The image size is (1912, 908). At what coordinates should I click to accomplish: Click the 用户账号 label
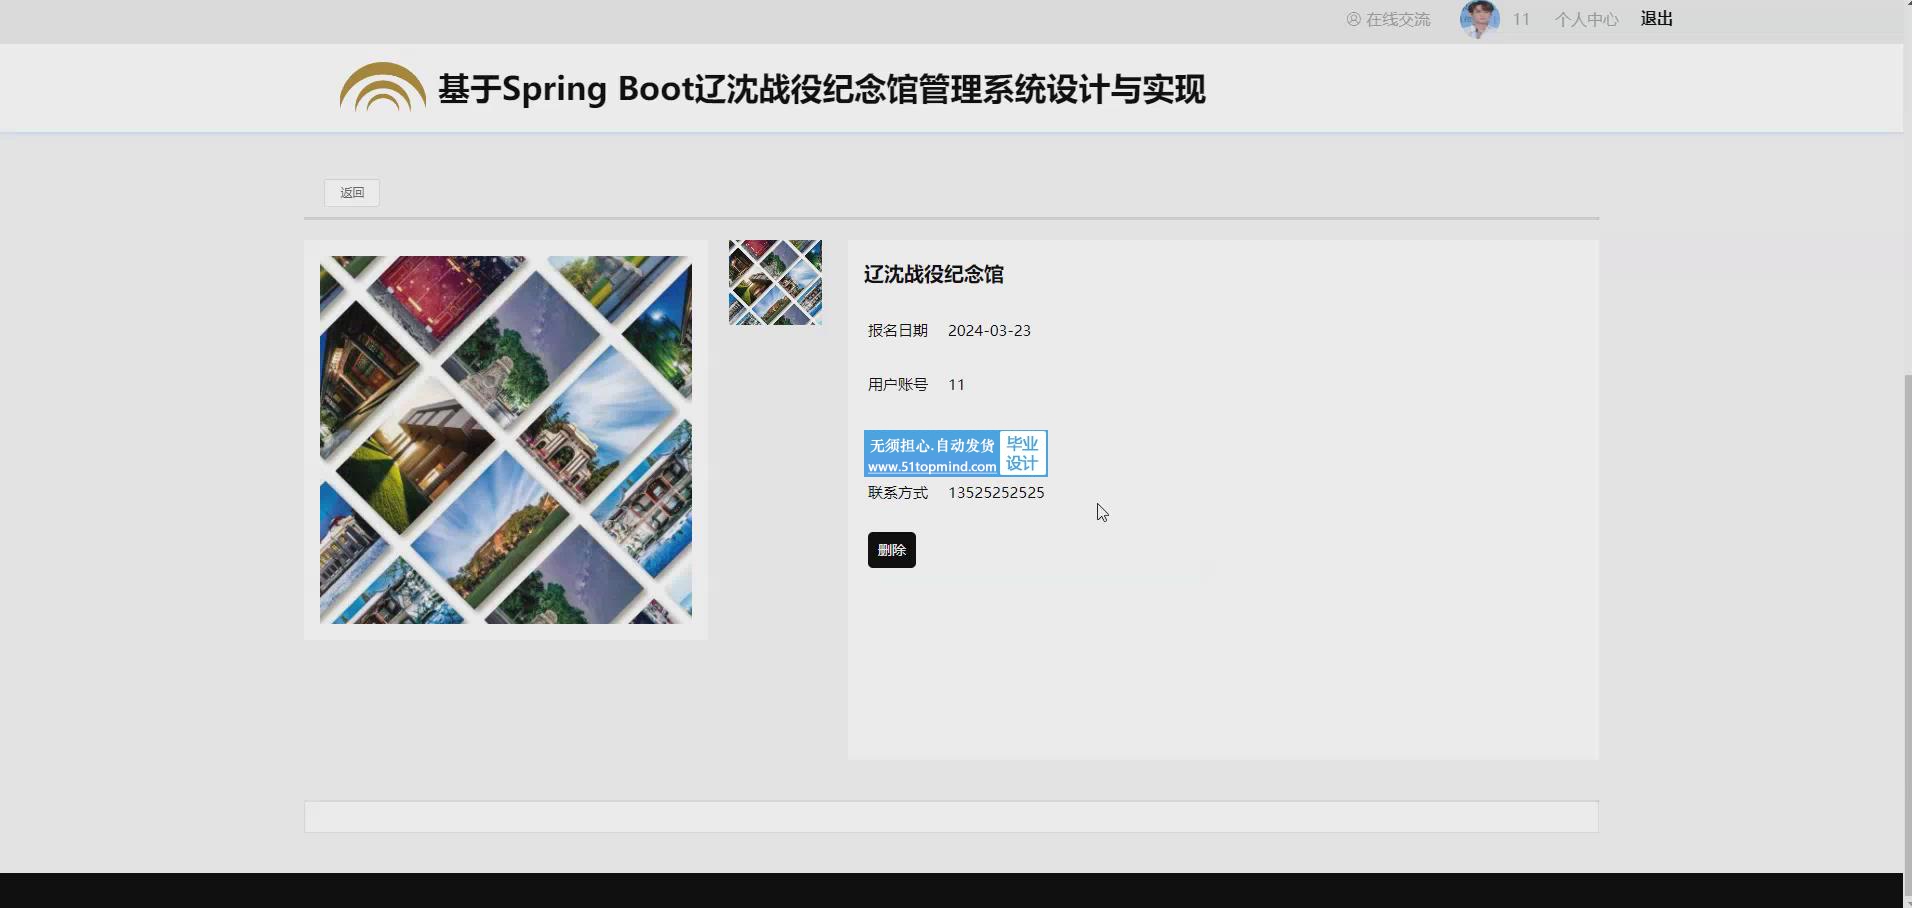coord(898,385)
